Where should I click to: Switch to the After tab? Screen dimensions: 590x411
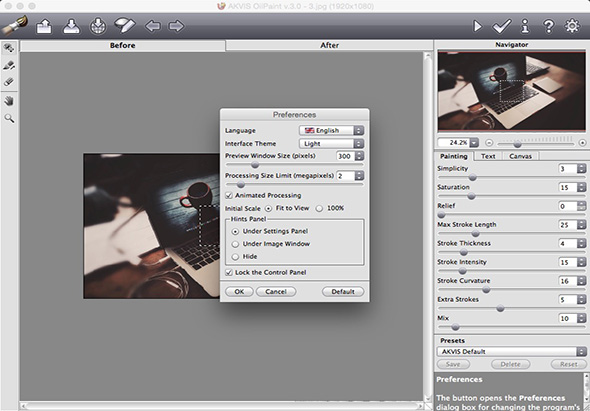click(330, 46)
